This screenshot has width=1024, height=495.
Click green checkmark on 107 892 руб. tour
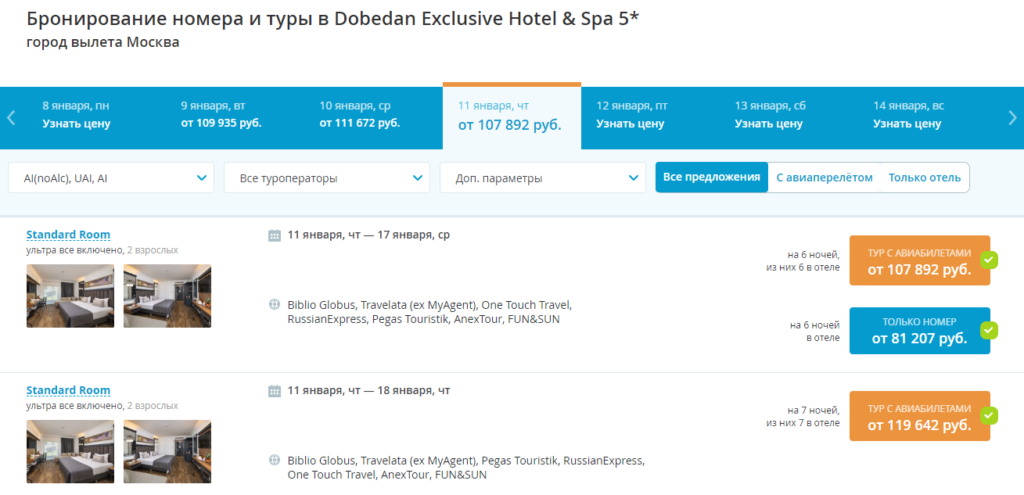point(989,260)
